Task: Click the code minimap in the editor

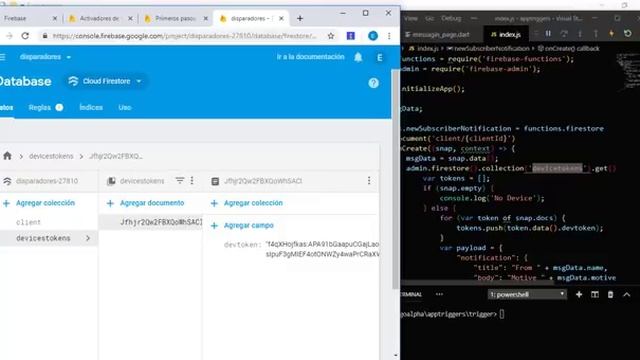Action: click(628, 71)
